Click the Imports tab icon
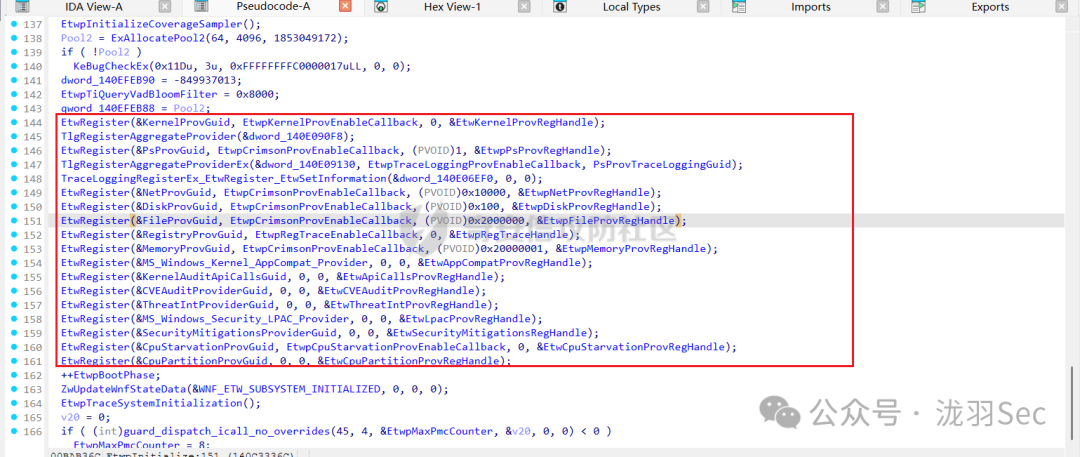Viewport: 1080px width, 457px height. (740, 7)
